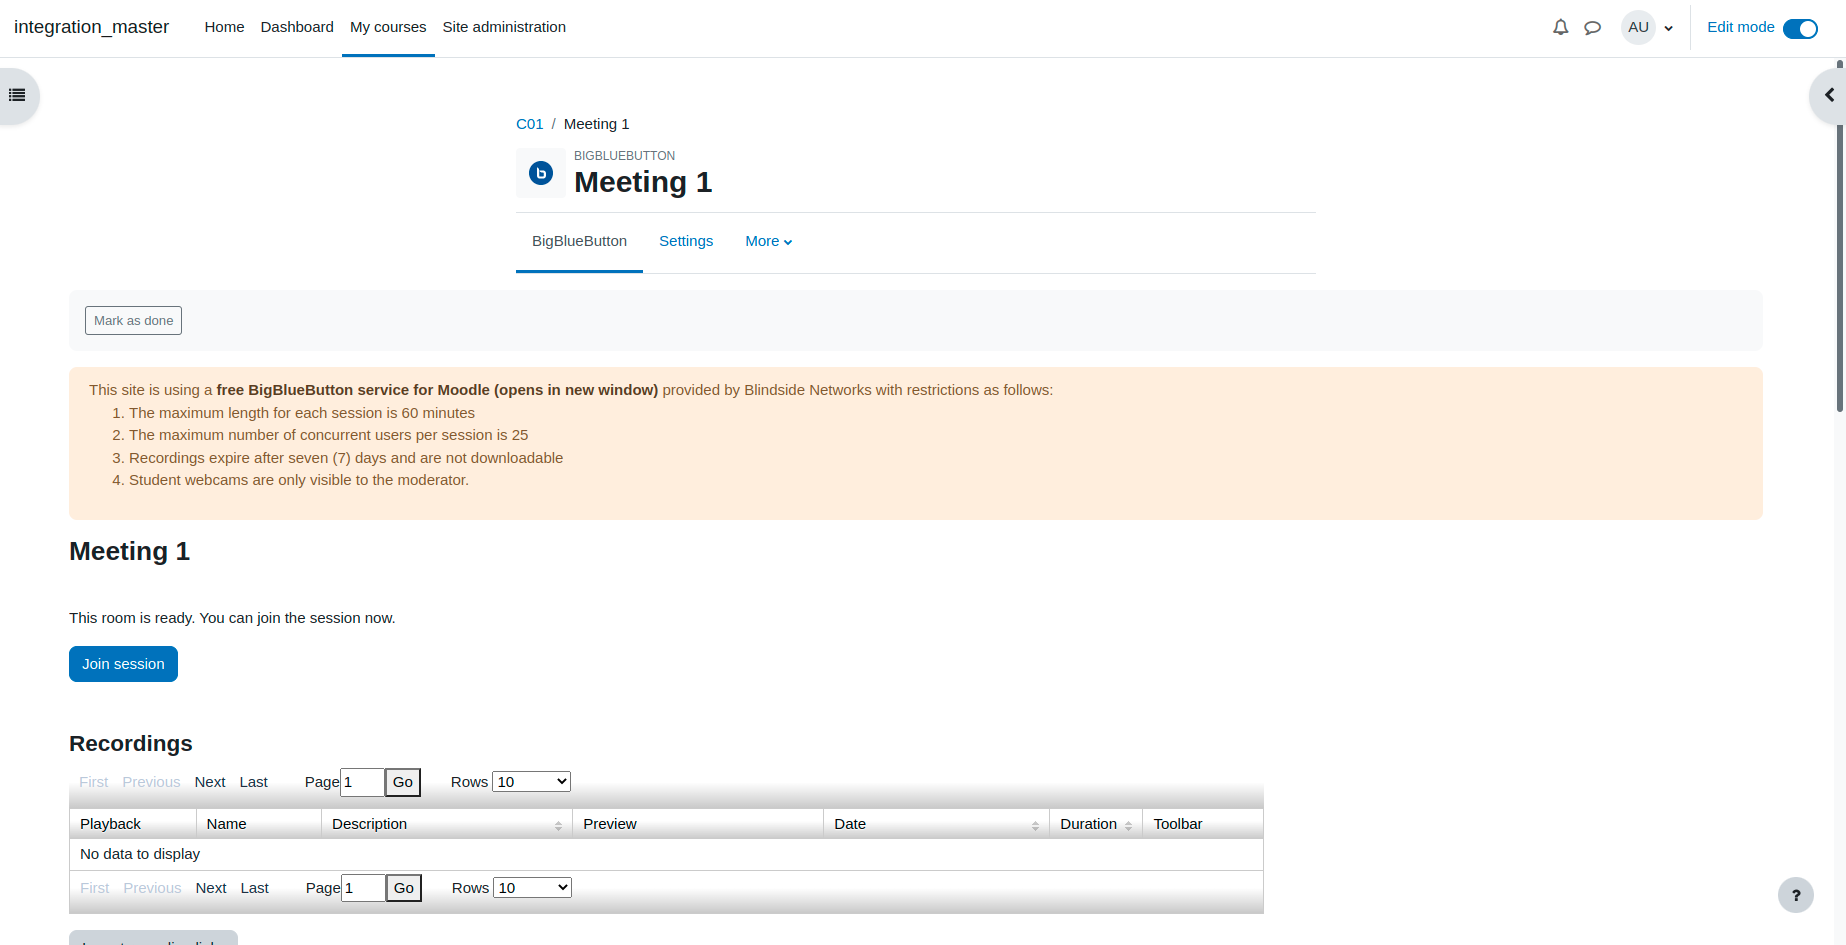The height and width of the screenshot is (945, 1846).
Task: Click Last in top pagination
Action: coord(253,782)
